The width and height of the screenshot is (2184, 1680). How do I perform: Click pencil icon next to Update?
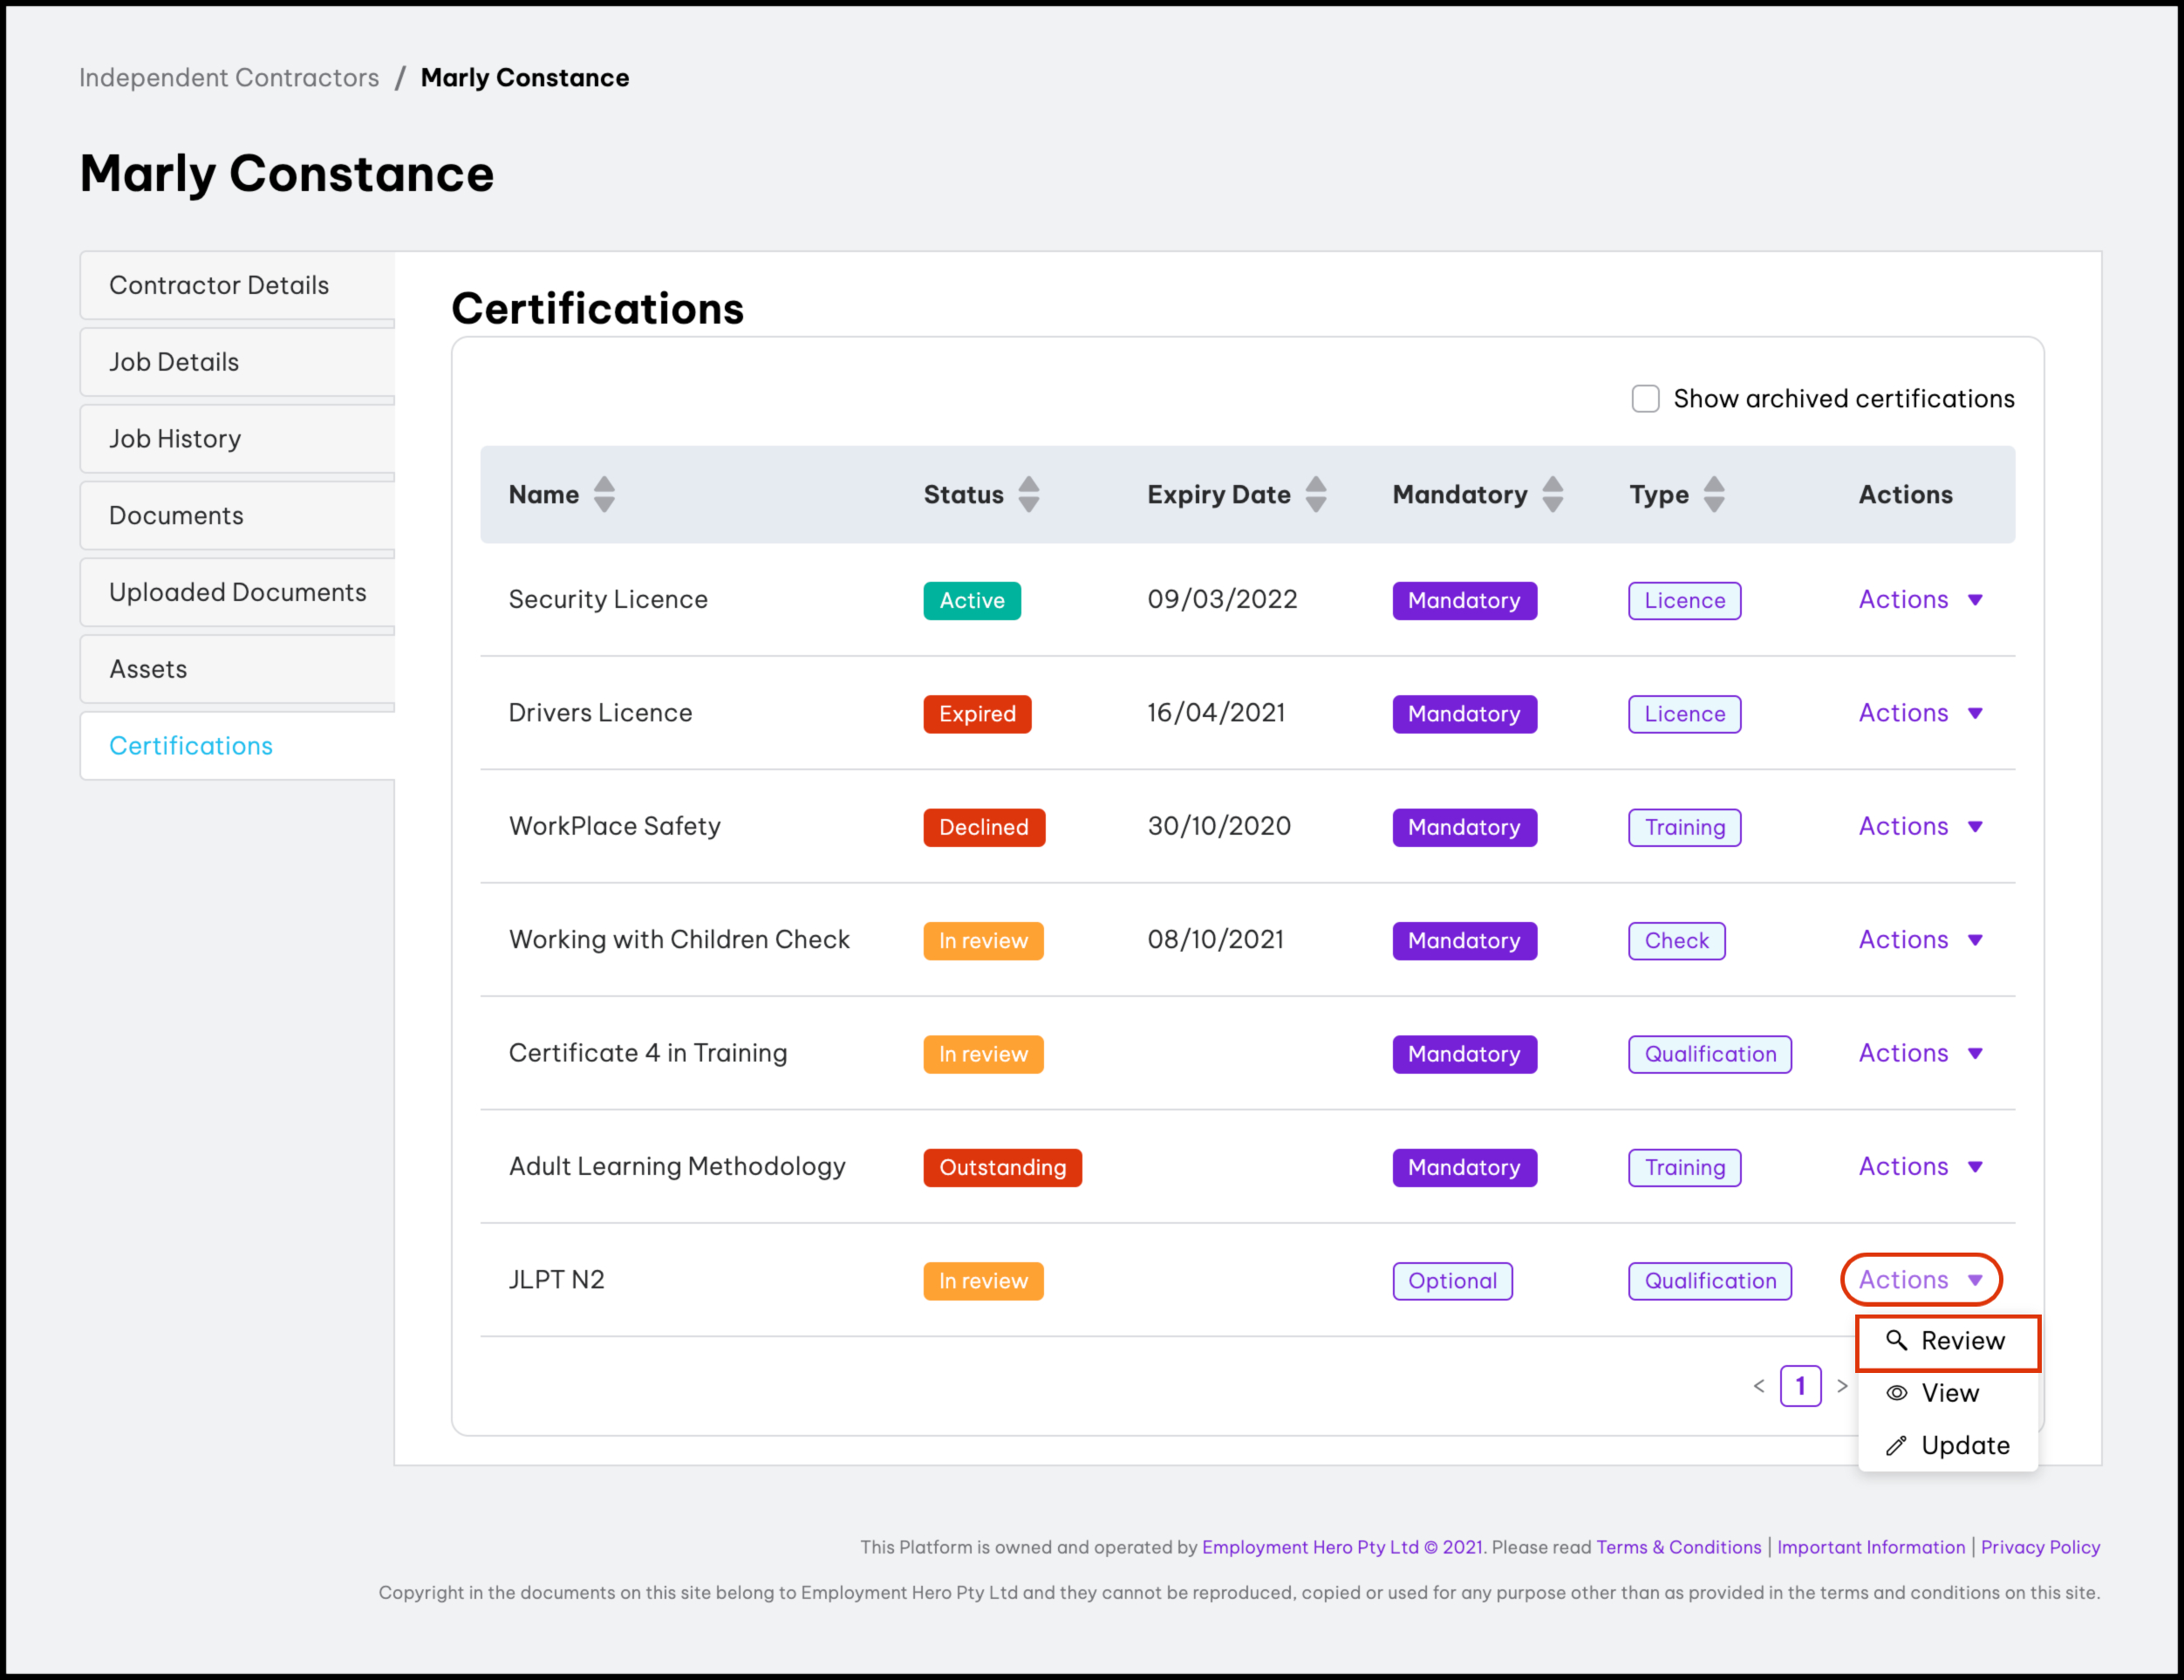1896,1446
